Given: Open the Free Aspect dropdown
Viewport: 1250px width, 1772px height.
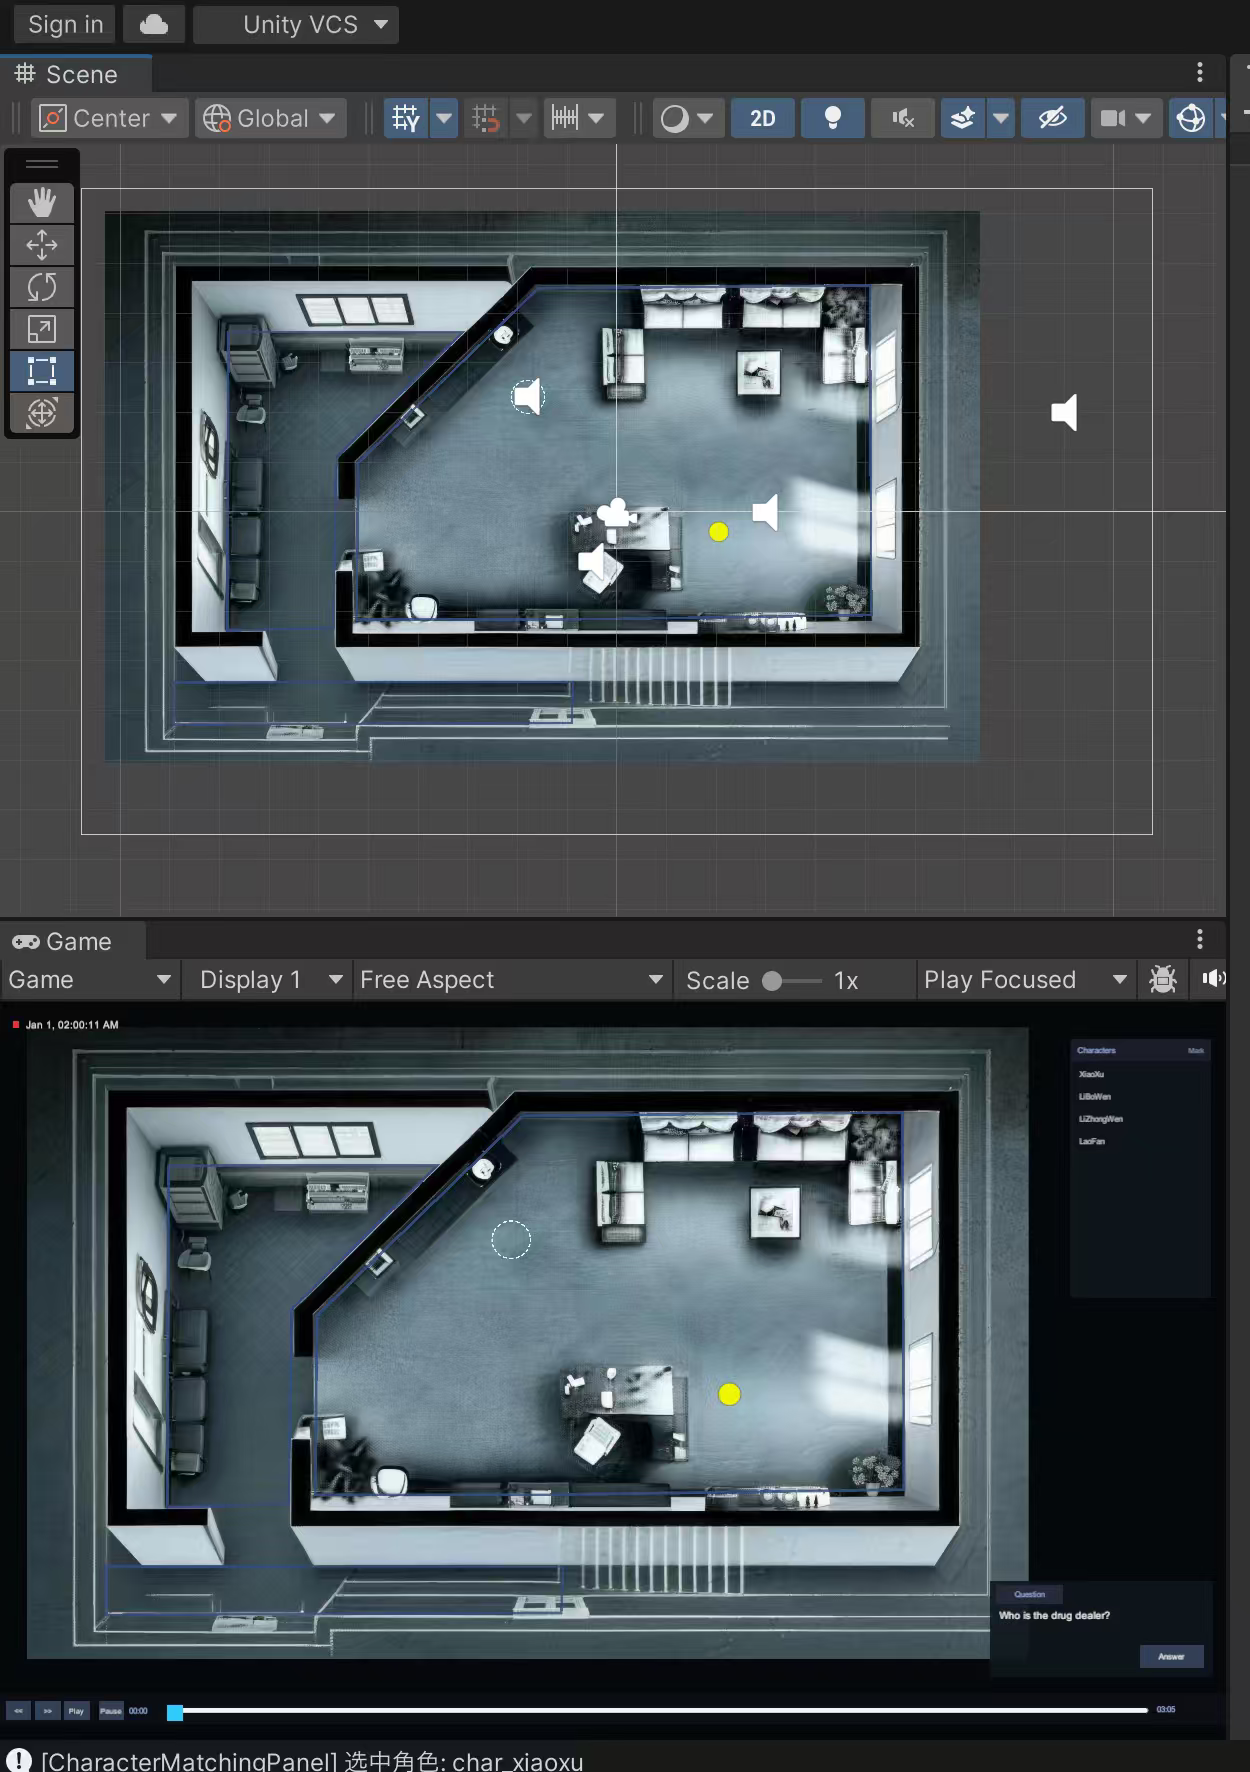Looking at the screenshot, I should (513, 980).
